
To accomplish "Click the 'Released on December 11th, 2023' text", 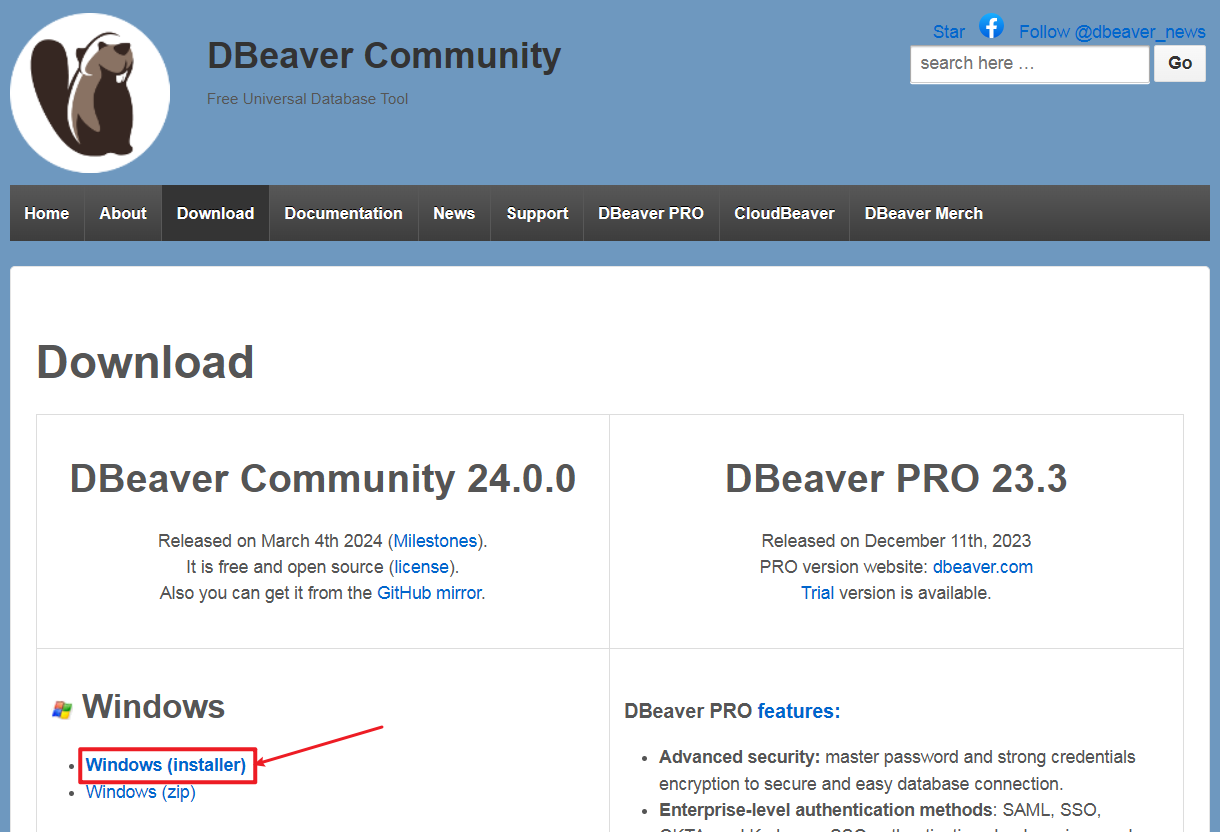I will pyautogui.click(x=896, y=541).
